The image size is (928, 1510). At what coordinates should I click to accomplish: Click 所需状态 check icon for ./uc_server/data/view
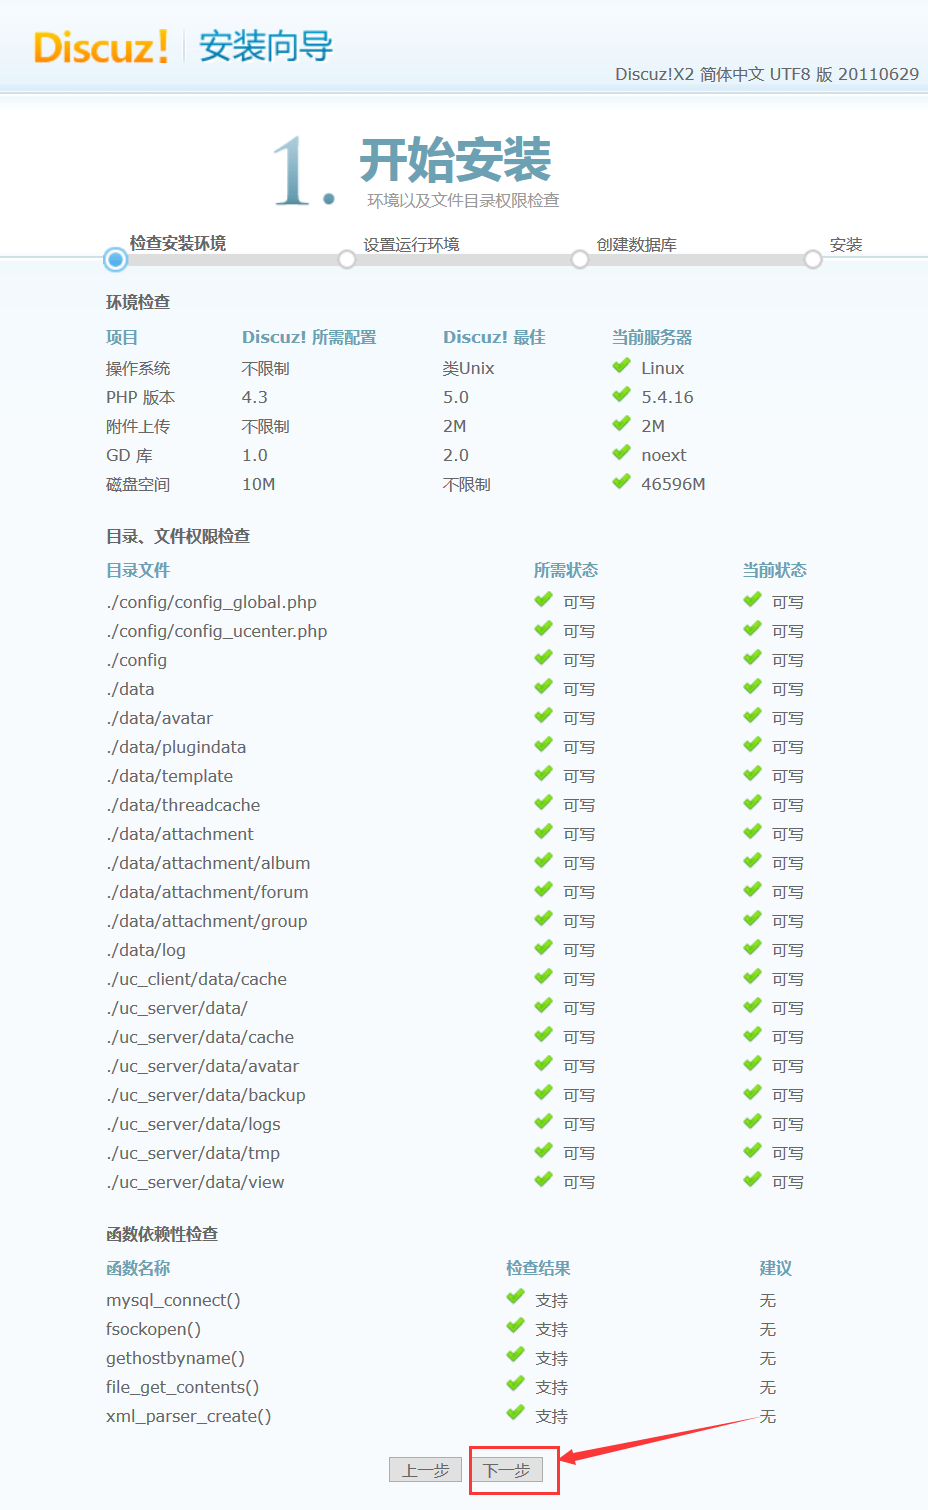(544, 1180)
